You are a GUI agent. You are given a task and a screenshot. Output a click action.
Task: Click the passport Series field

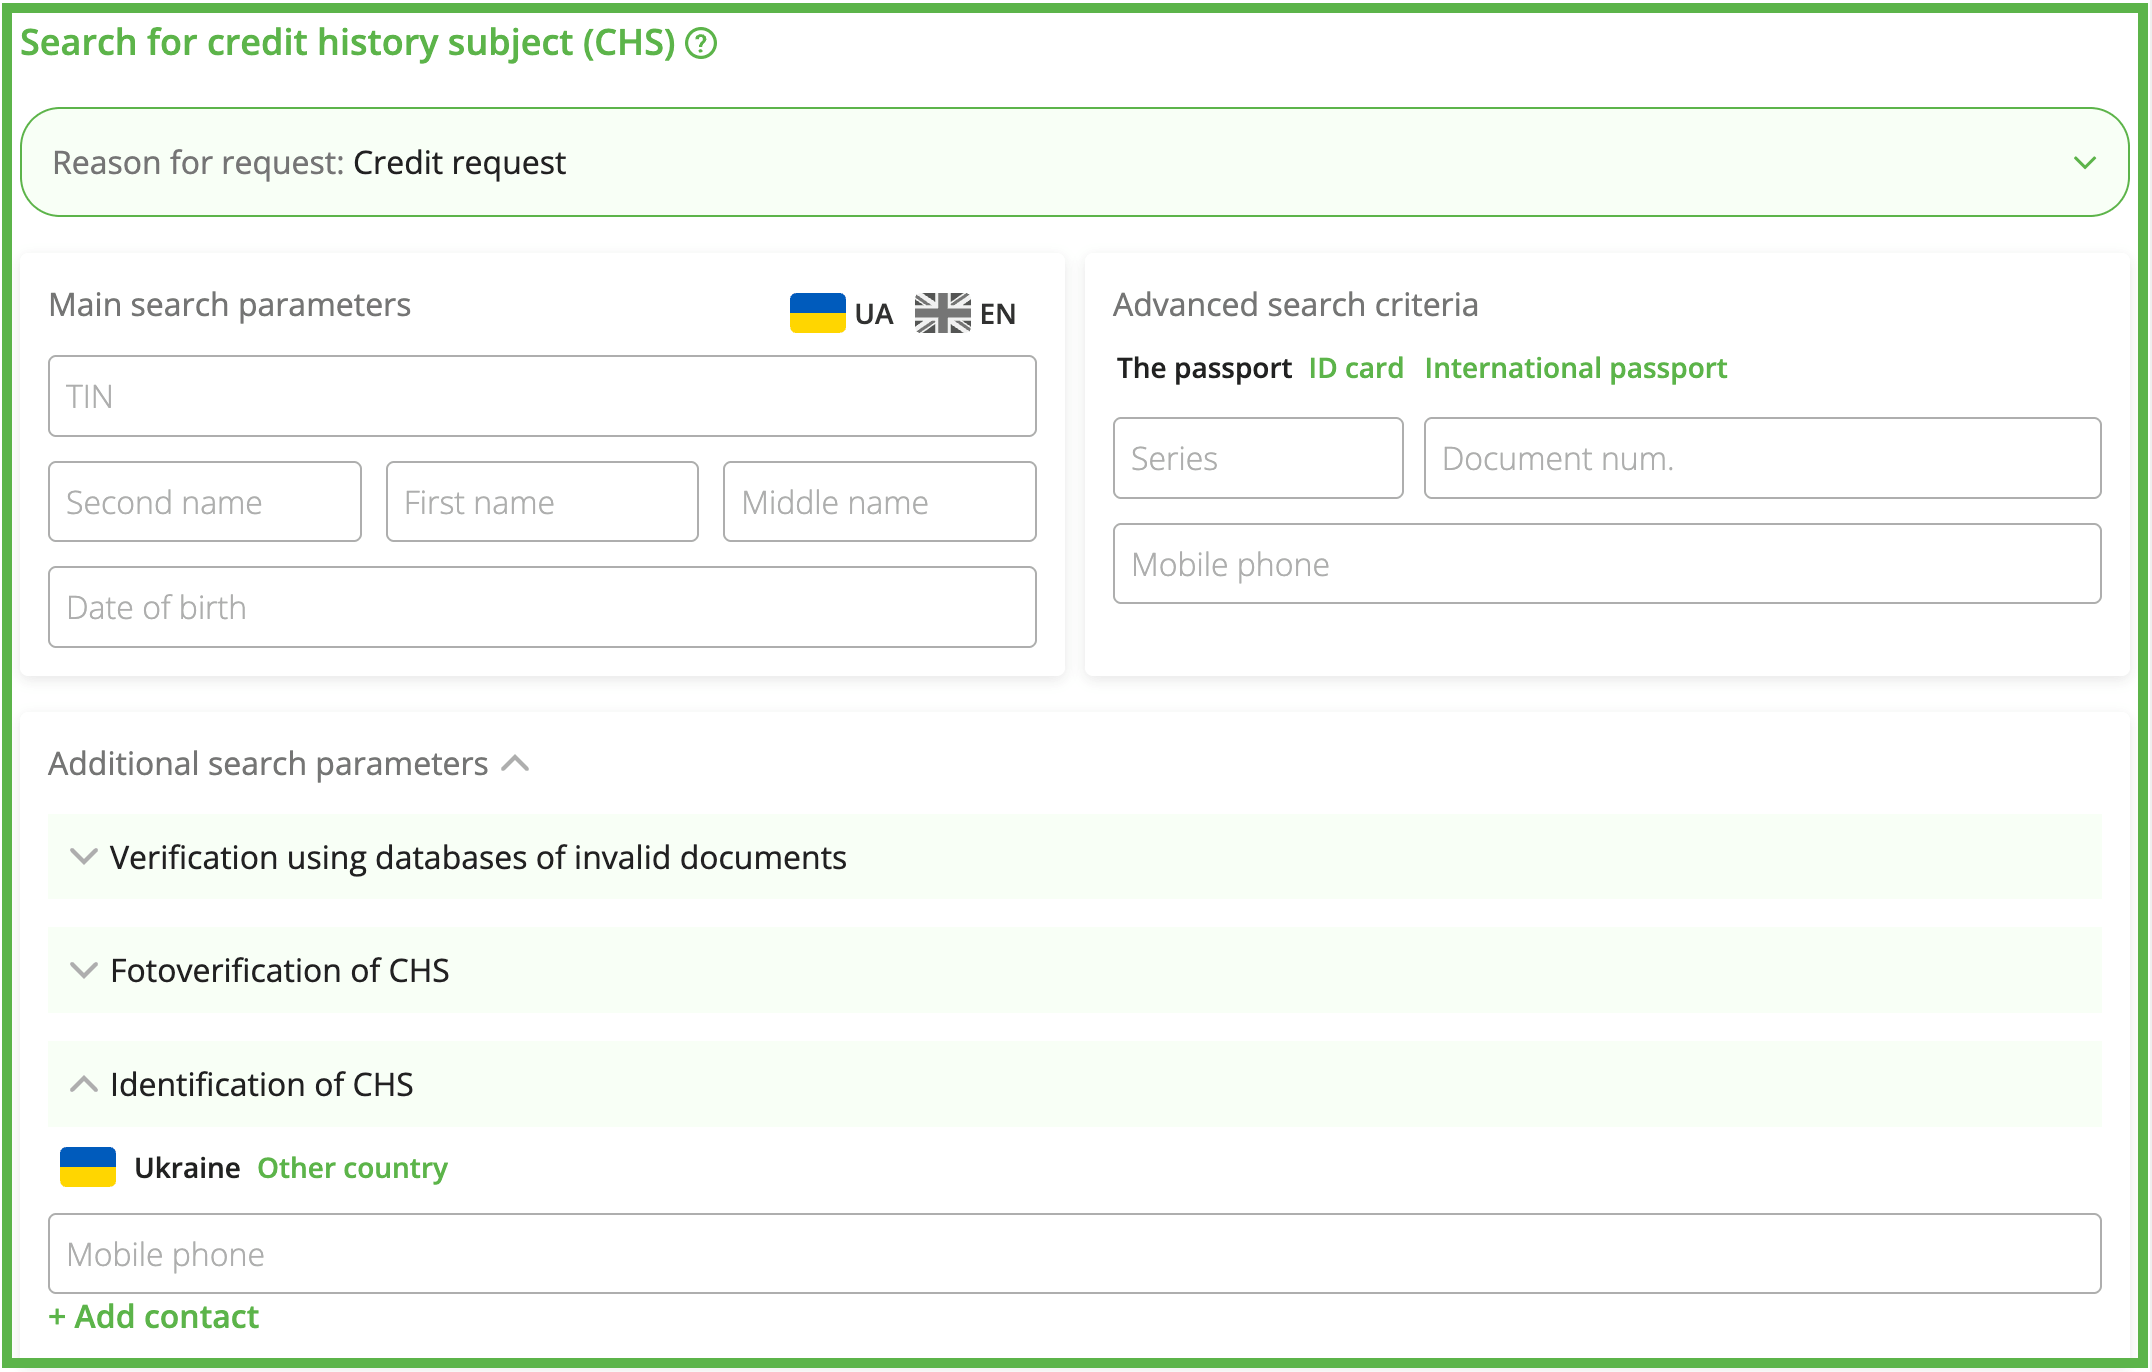pyautogui.click(x=1258, y=458)
